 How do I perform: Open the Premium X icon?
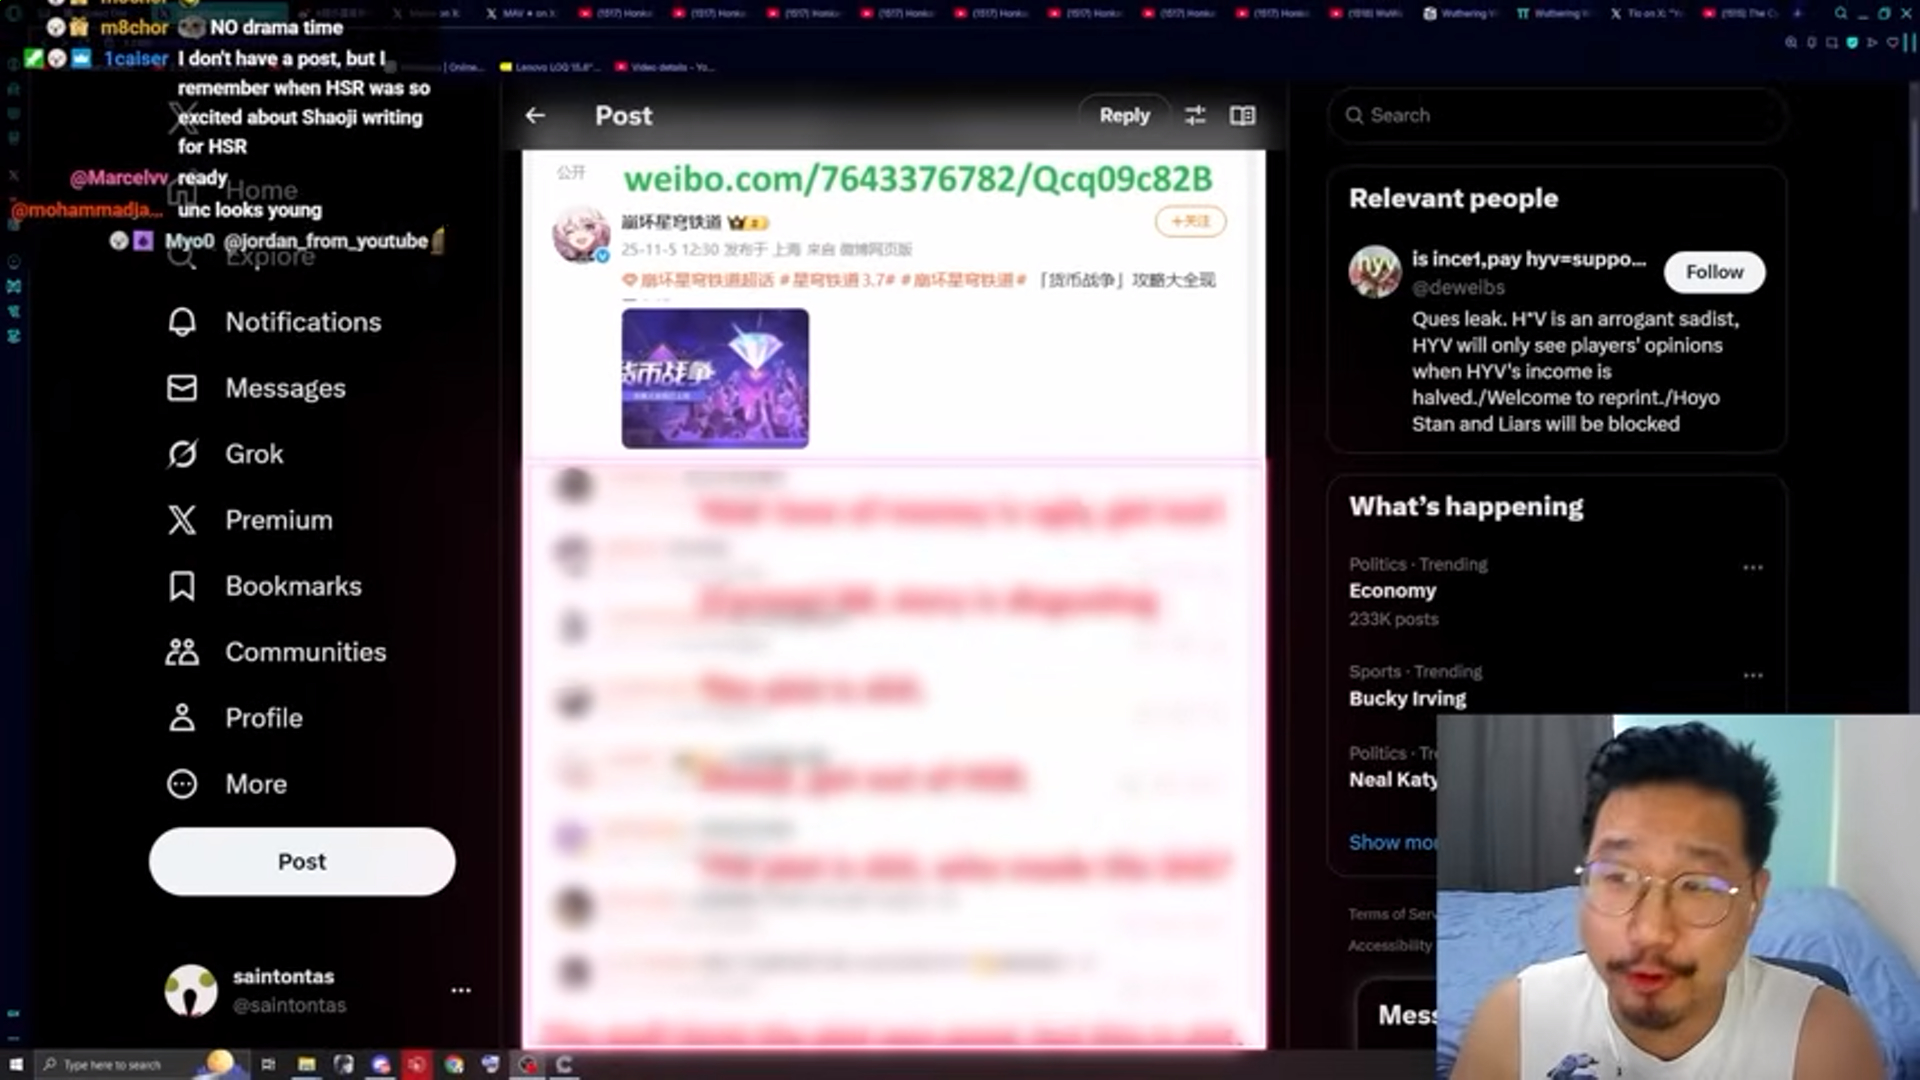tap(182, 520)
